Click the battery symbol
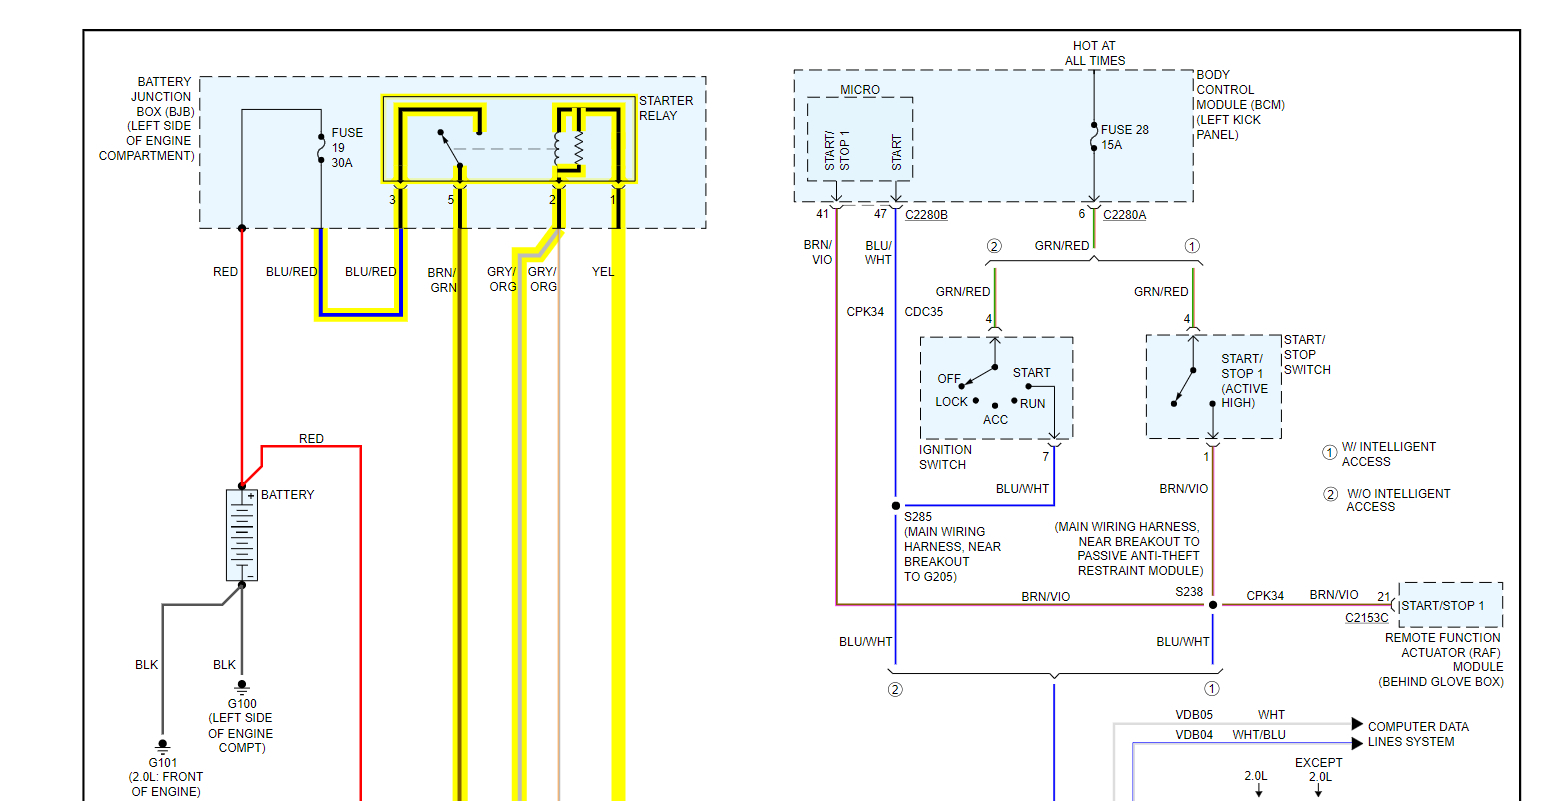This screenshot has width=1543, height=801. pos(242,535)
